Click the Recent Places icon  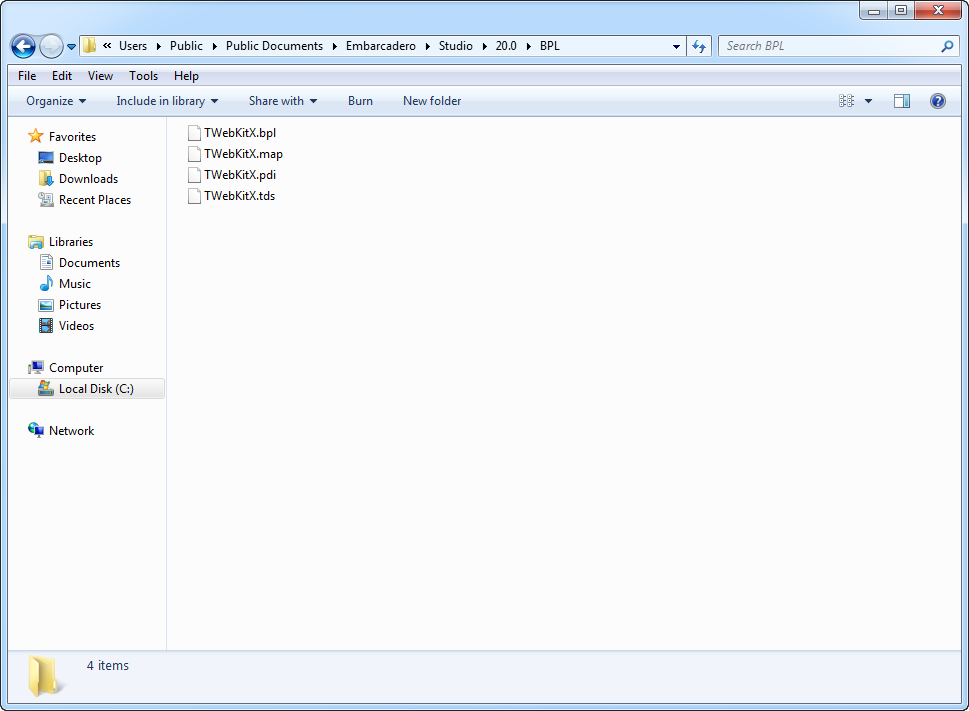[x=46, y=200]
